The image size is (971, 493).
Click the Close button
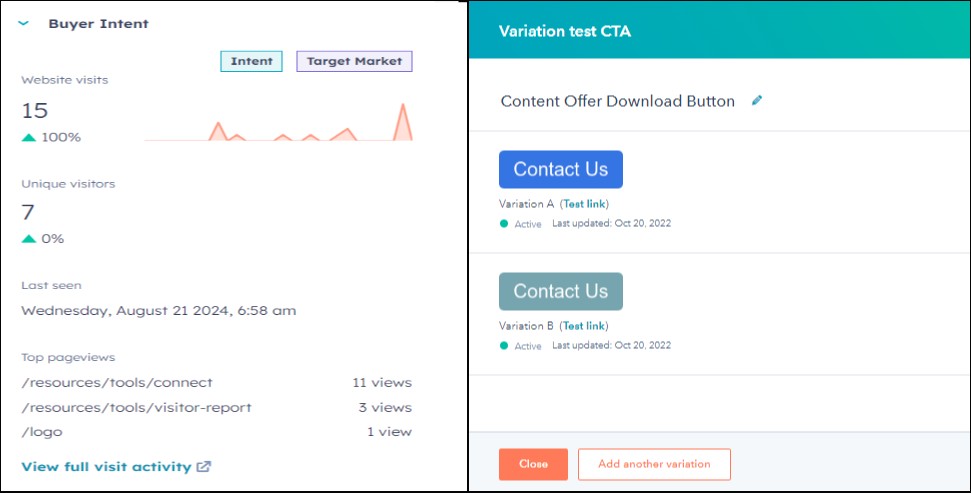coord(533,464)
